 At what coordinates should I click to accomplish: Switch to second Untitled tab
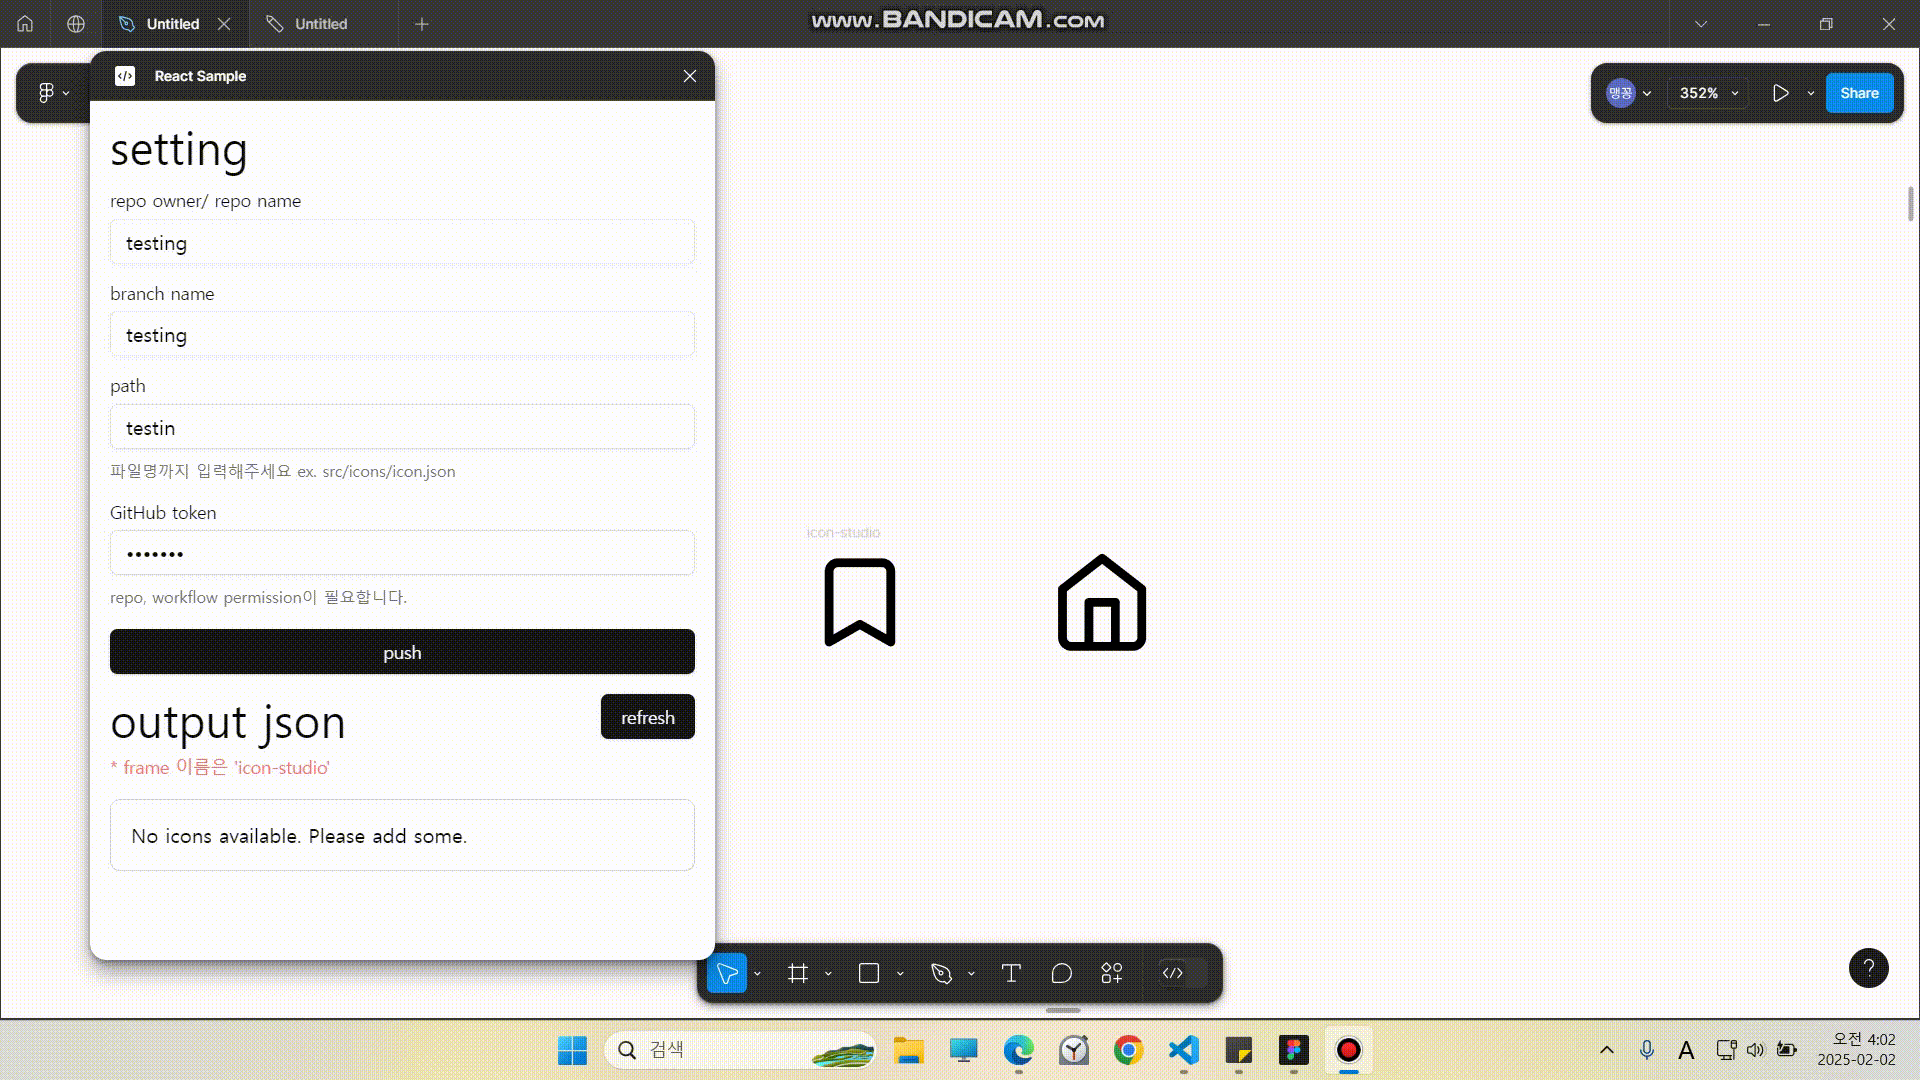coord(320,24)
